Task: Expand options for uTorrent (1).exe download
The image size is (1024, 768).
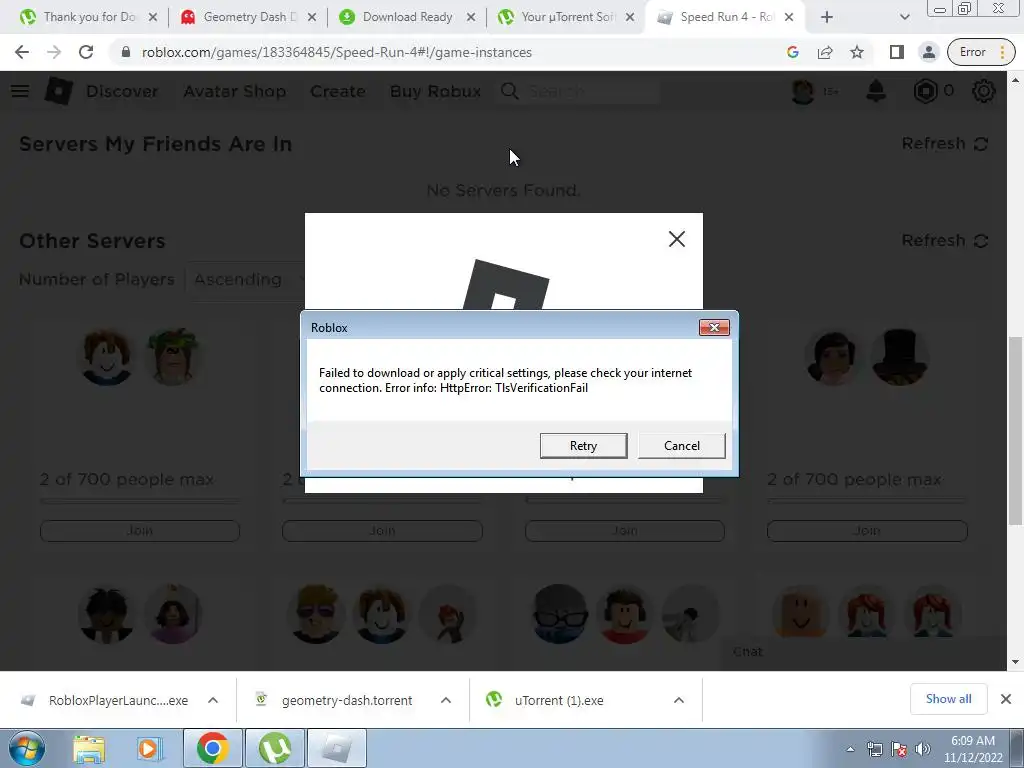Action: 679,700
